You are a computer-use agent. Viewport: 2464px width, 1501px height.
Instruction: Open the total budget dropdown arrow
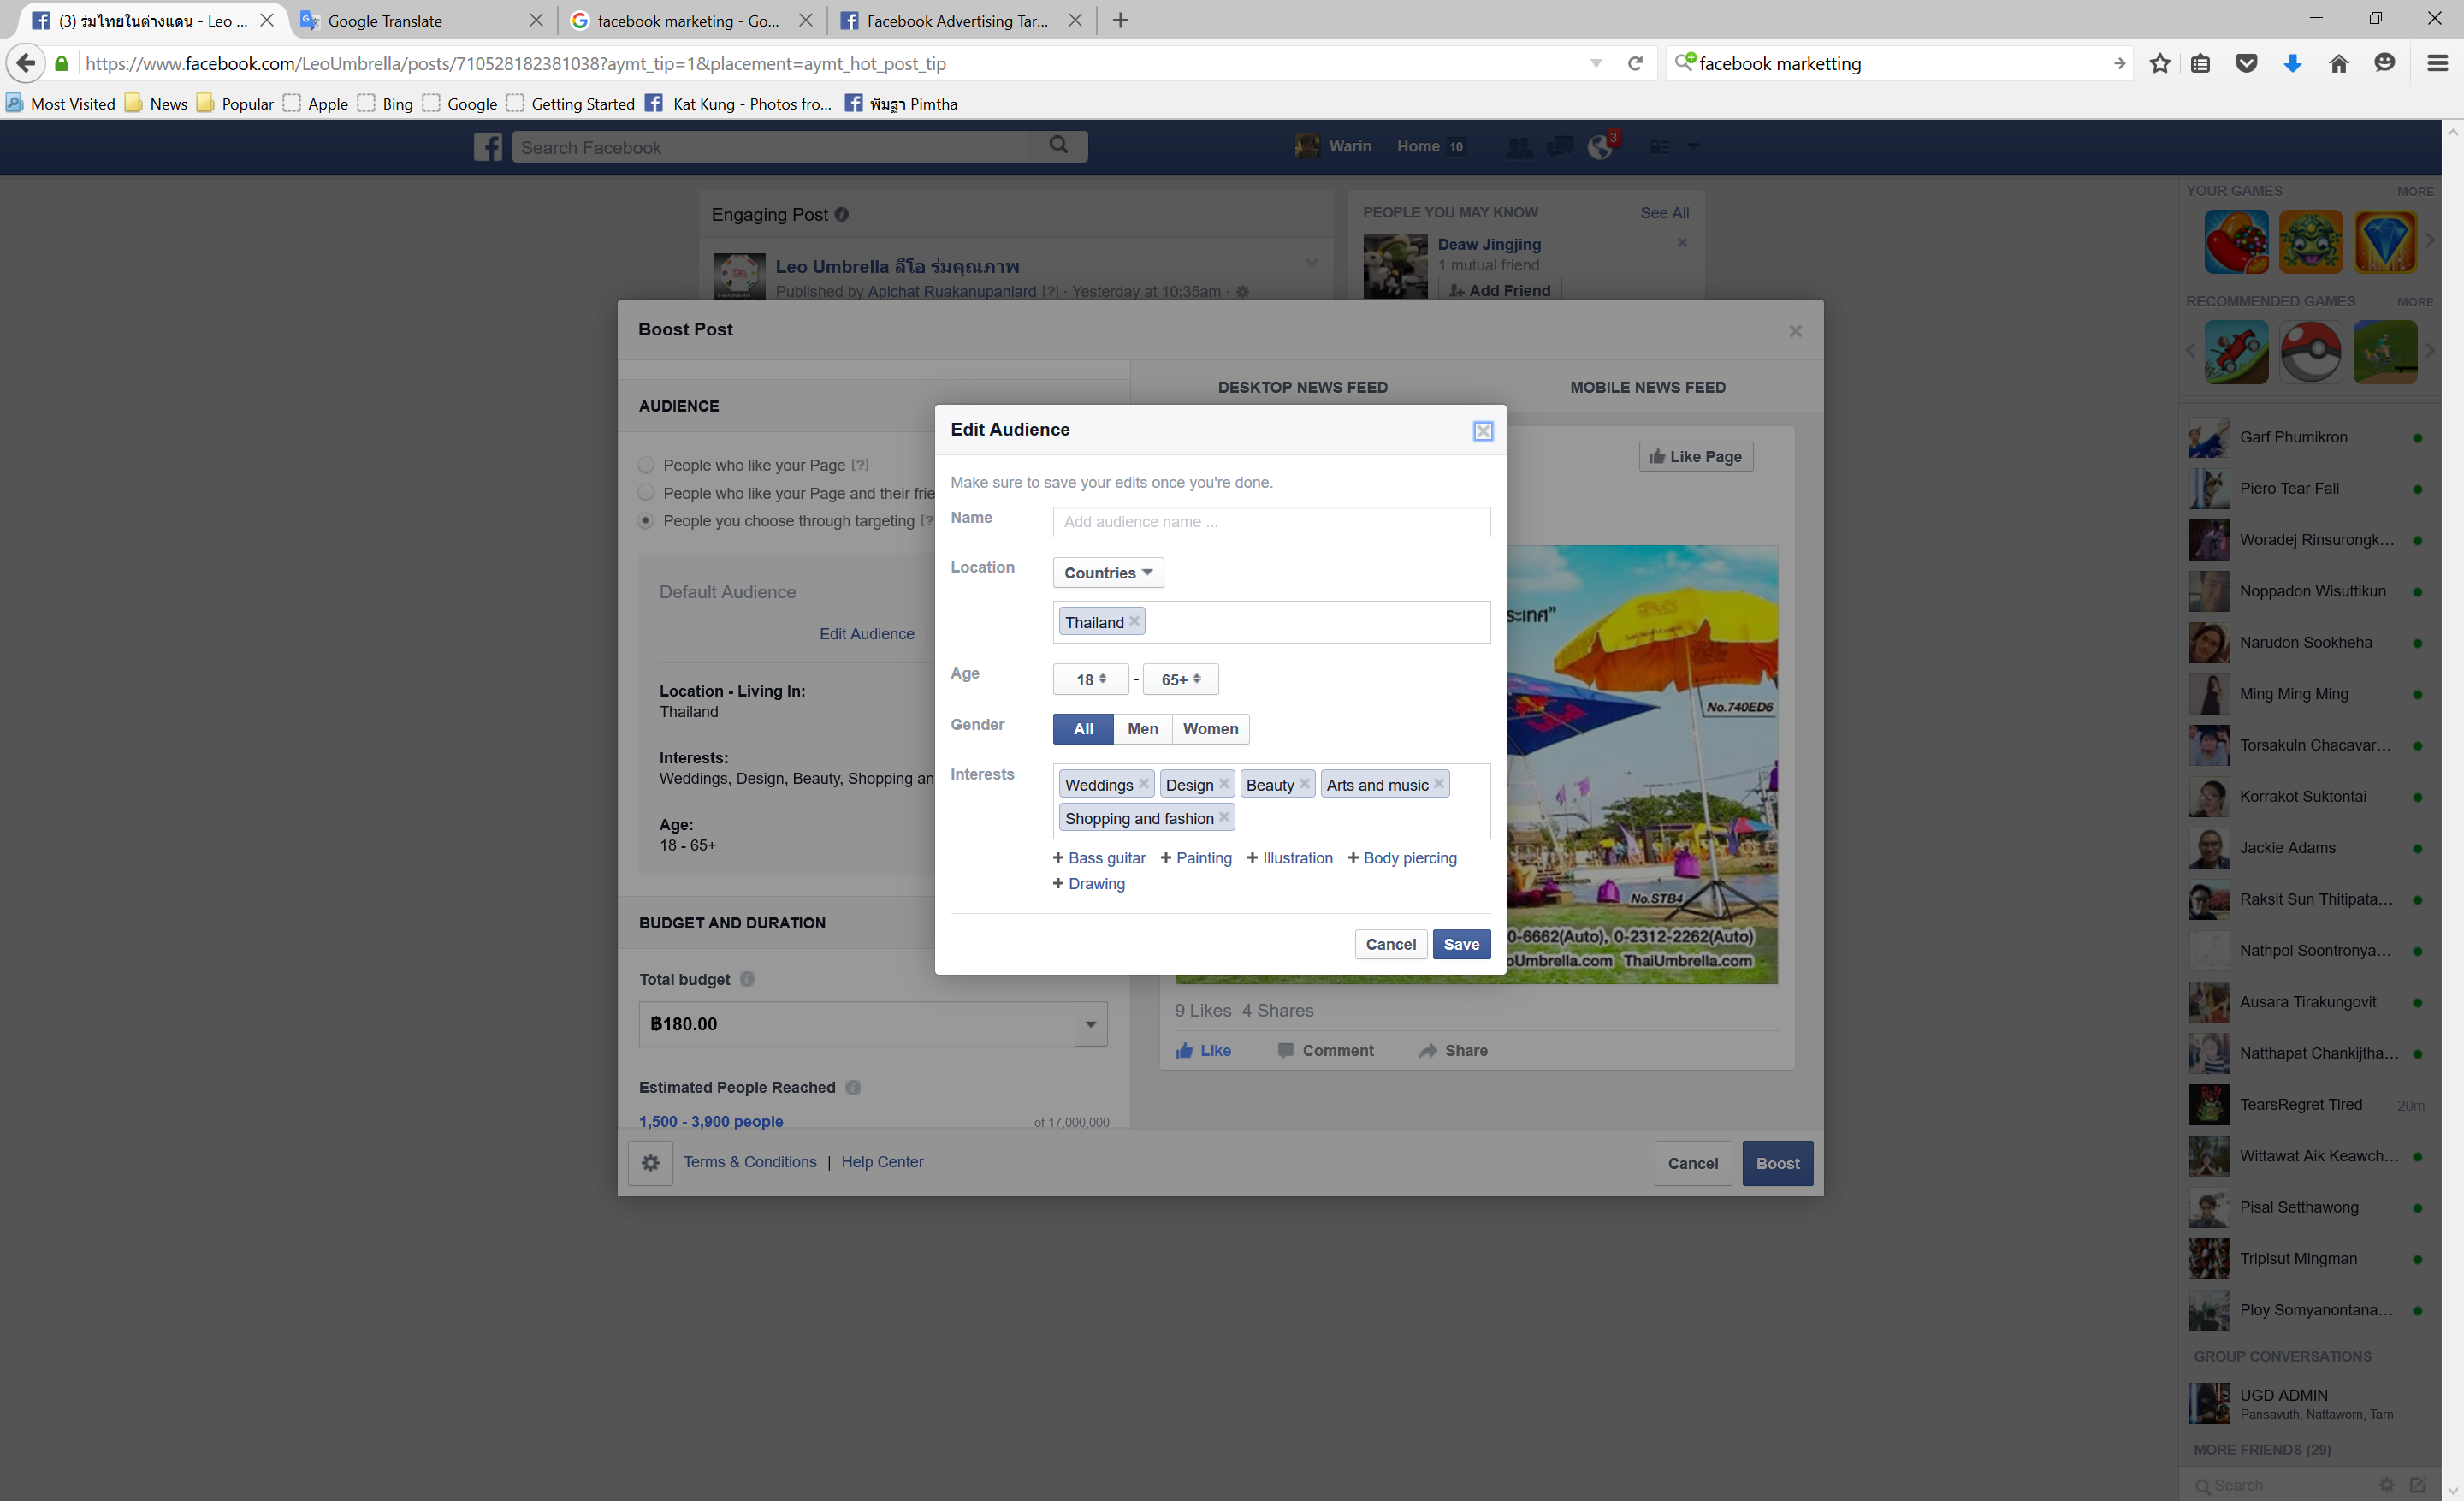click(x=1091, y=1024)
